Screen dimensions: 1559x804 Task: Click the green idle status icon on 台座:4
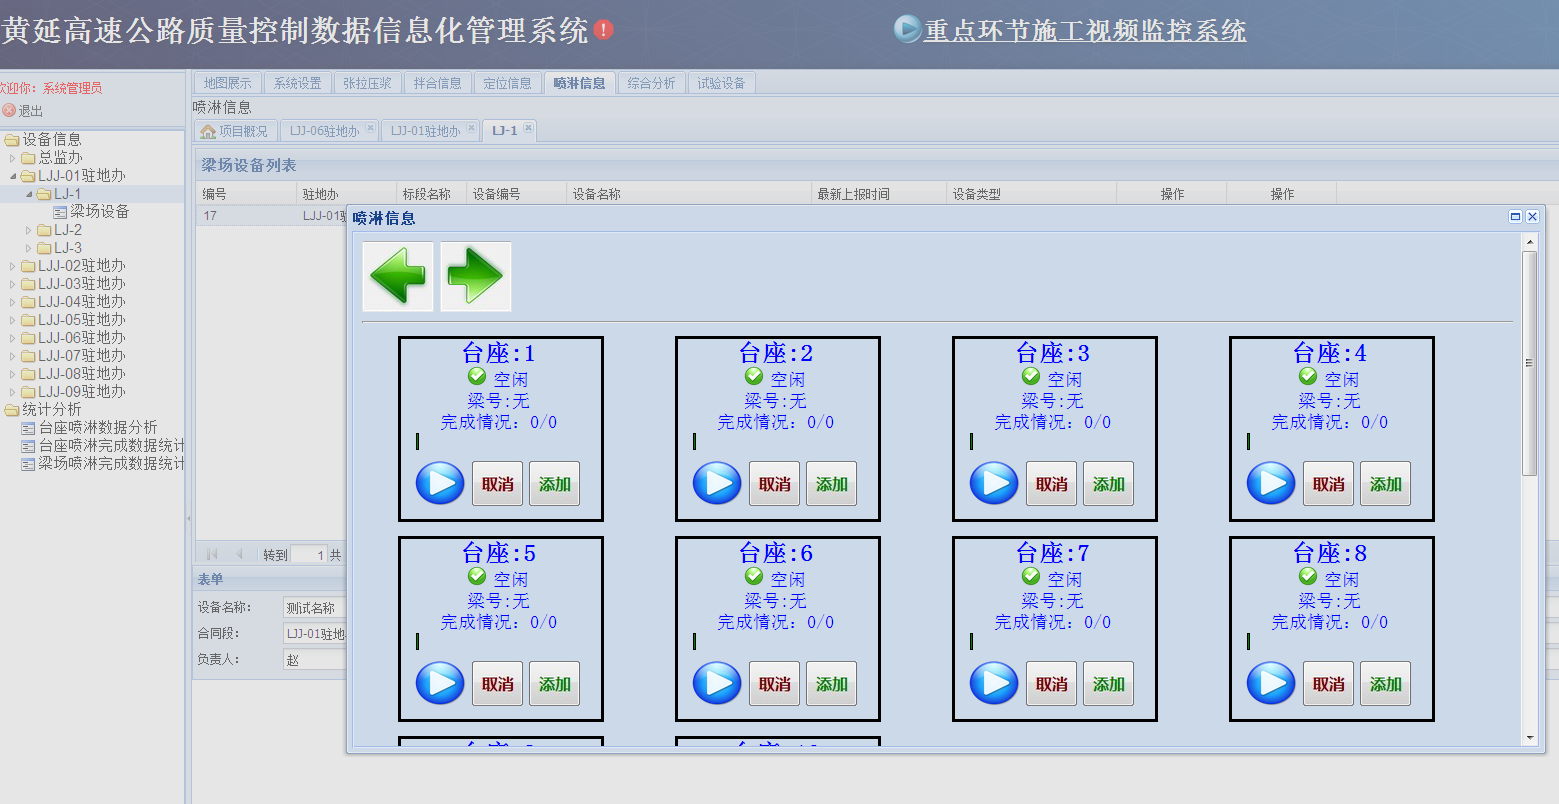click(x=1308, y=376)
